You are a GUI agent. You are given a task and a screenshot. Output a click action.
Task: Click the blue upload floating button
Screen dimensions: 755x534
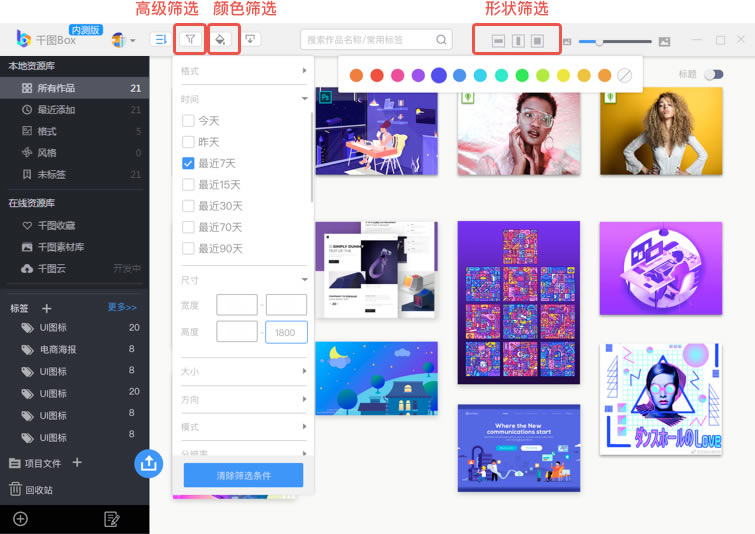coord(148,464)
